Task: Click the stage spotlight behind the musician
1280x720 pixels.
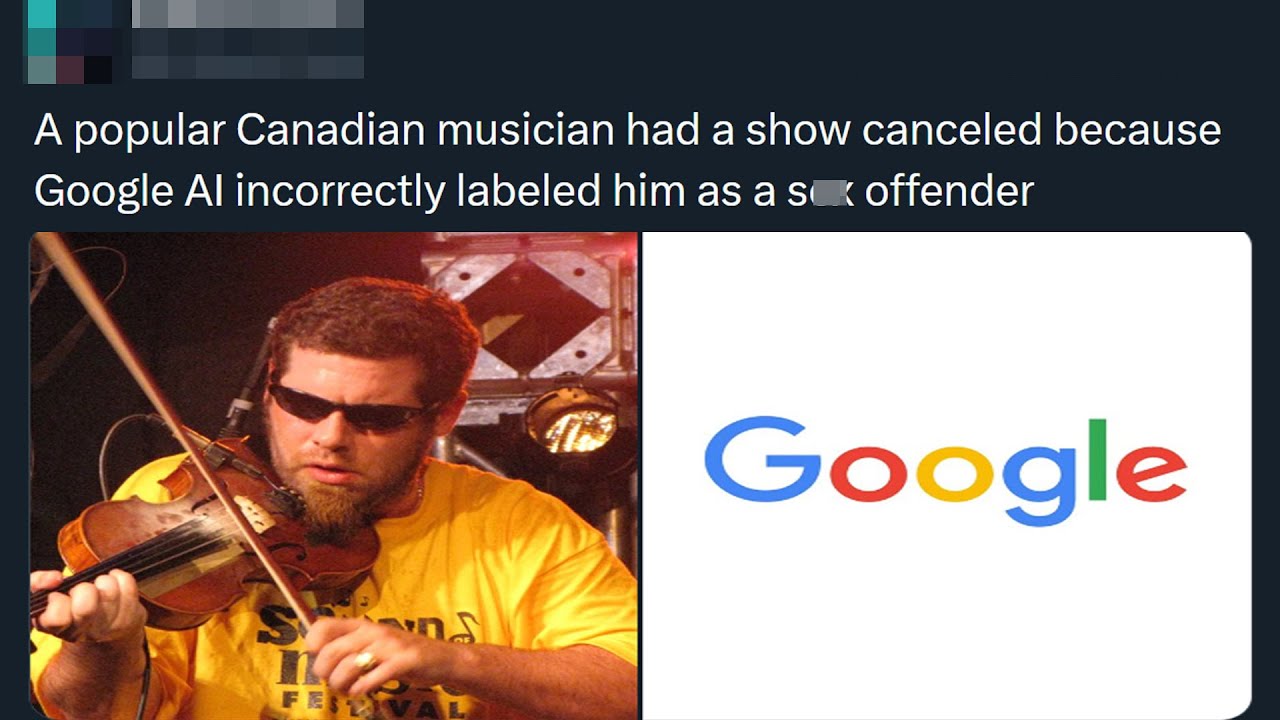Action: click(x=572, y=420)
